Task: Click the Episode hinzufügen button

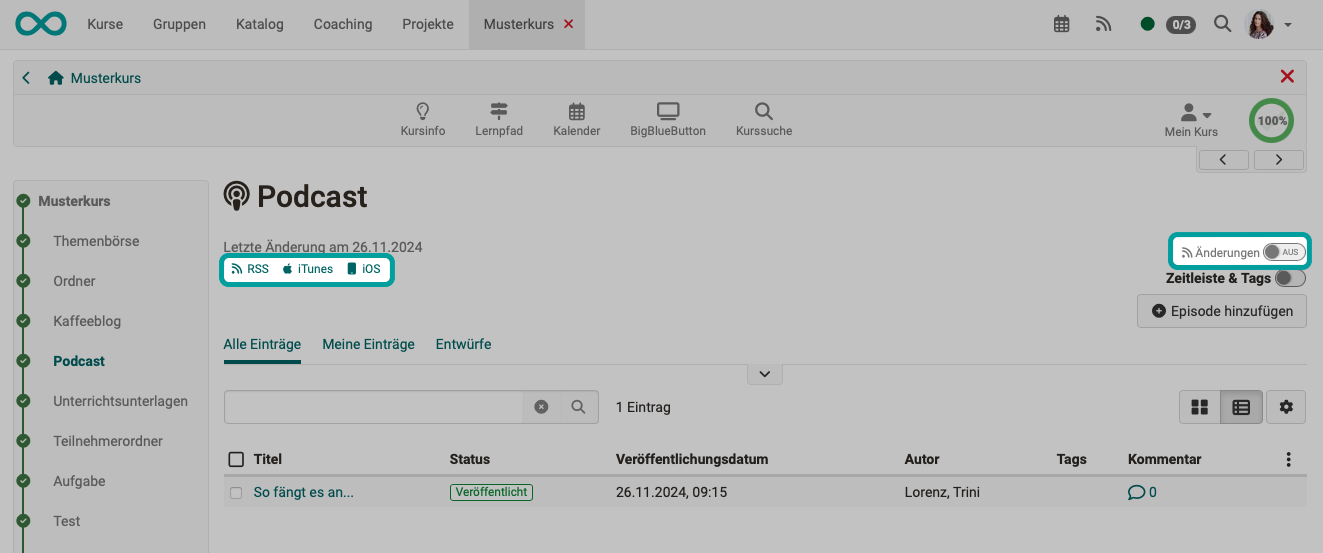Action: point(1221,311)
